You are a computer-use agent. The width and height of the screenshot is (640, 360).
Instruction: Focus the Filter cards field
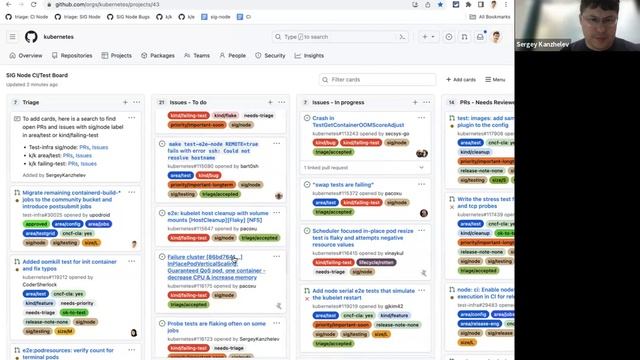click(x=378, y=80)
